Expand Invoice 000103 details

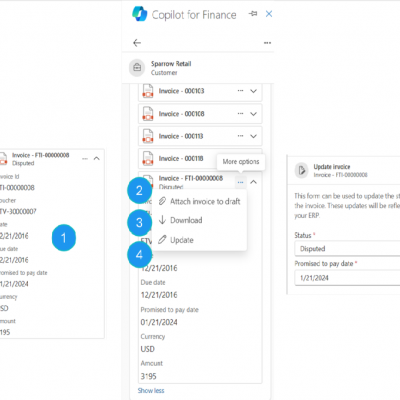(253, 91)
